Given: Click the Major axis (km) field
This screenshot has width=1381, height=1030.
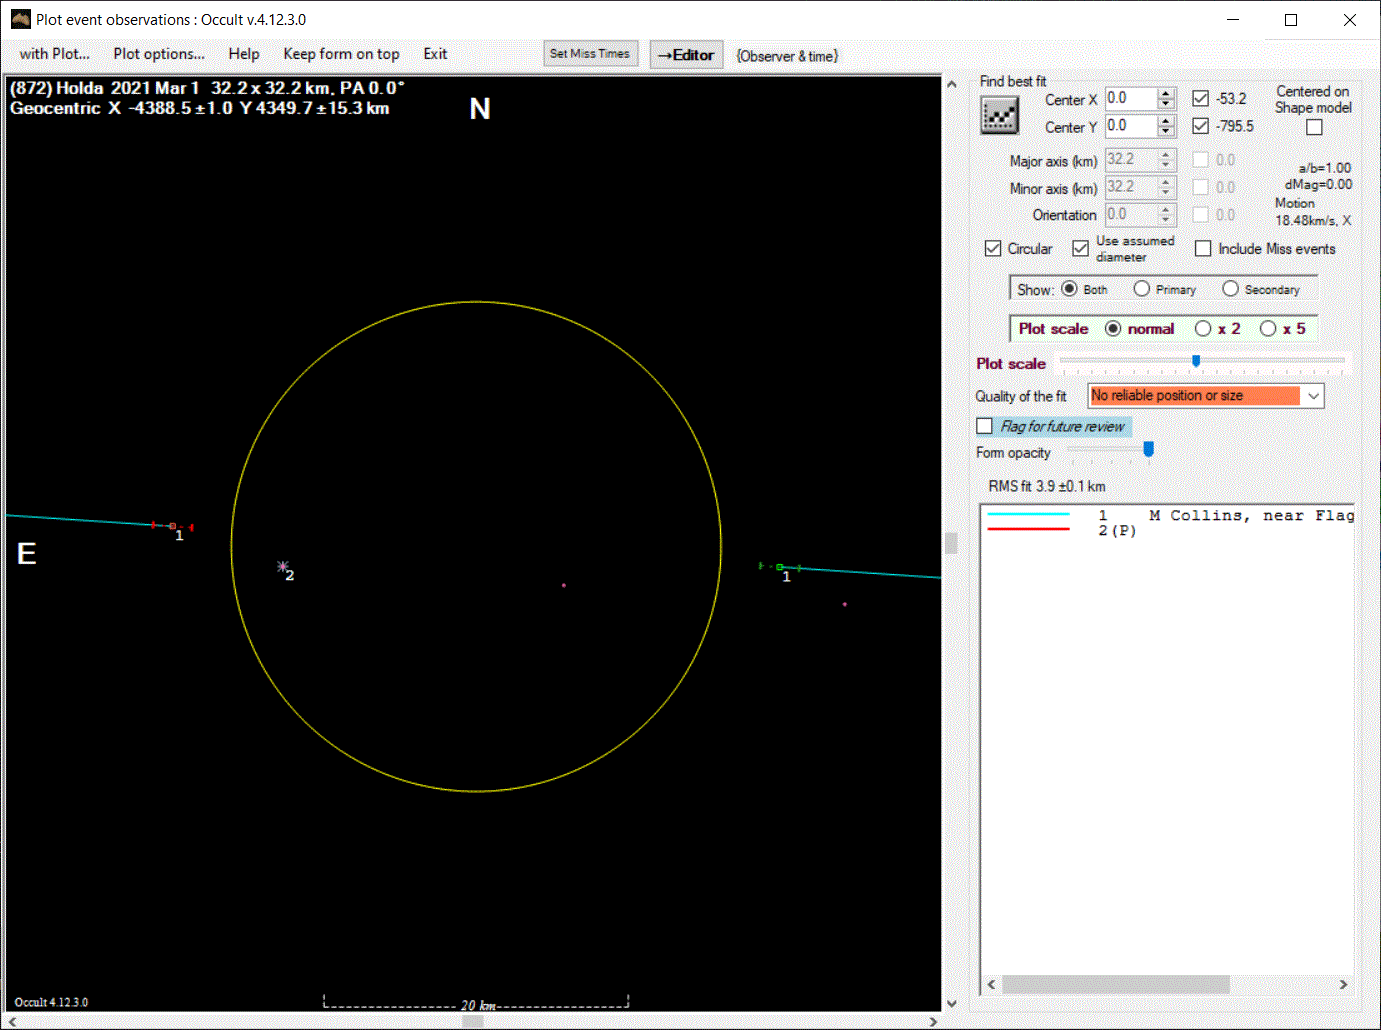Looking at the screenshot, I should tap(1130, 159).
